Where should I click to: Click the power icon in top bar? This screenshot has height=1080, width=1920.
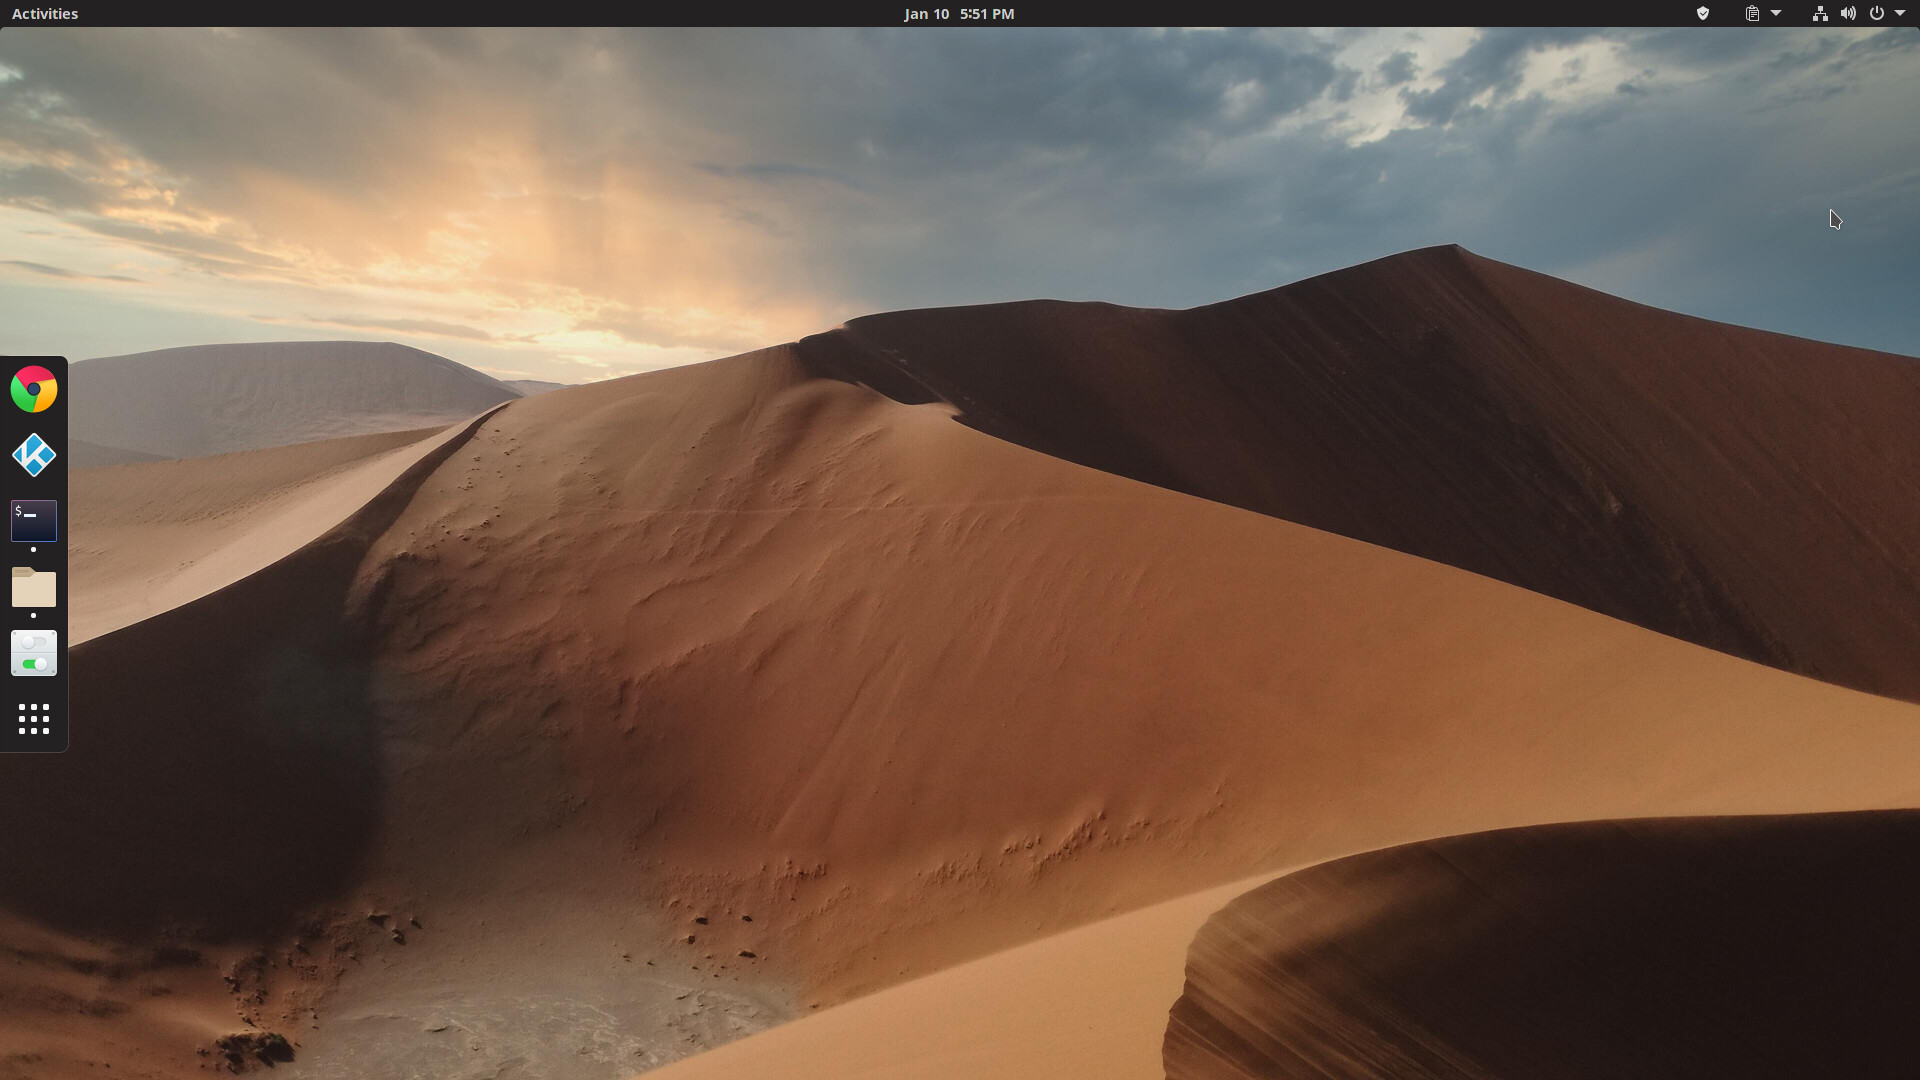pyautogui.click(x=1877, y=13)
